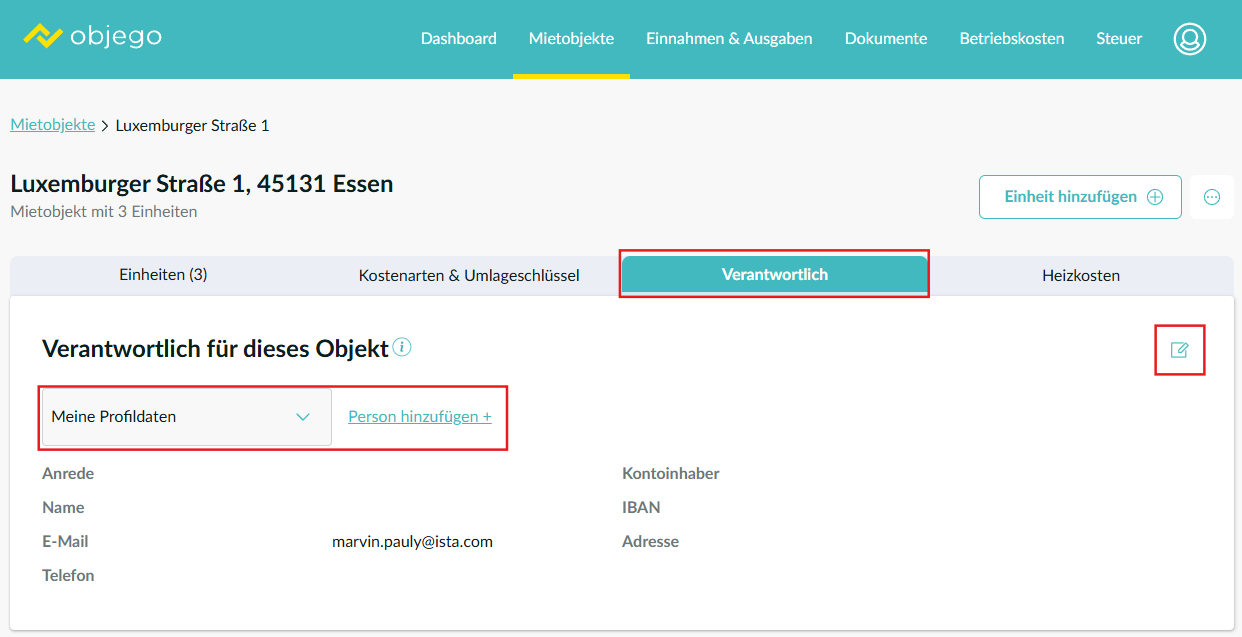The width and height of the screenshot is (1242, 637).
Task: Select the Verantwortlich tab
Action: pos(774,275)
